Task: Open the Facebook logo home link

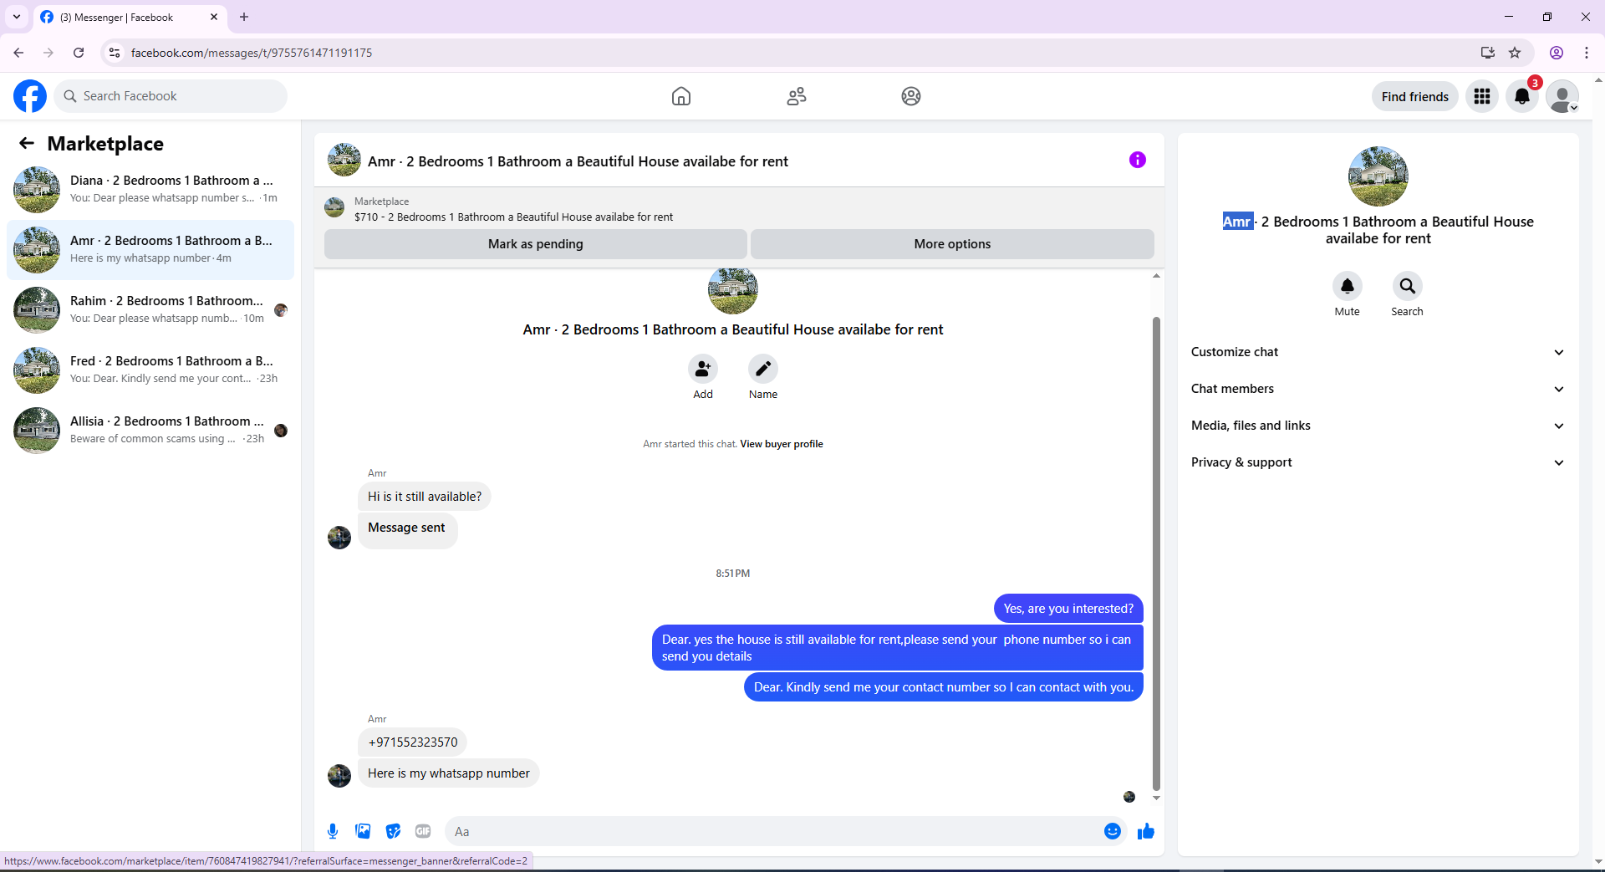Action: (x=30, y=96)
